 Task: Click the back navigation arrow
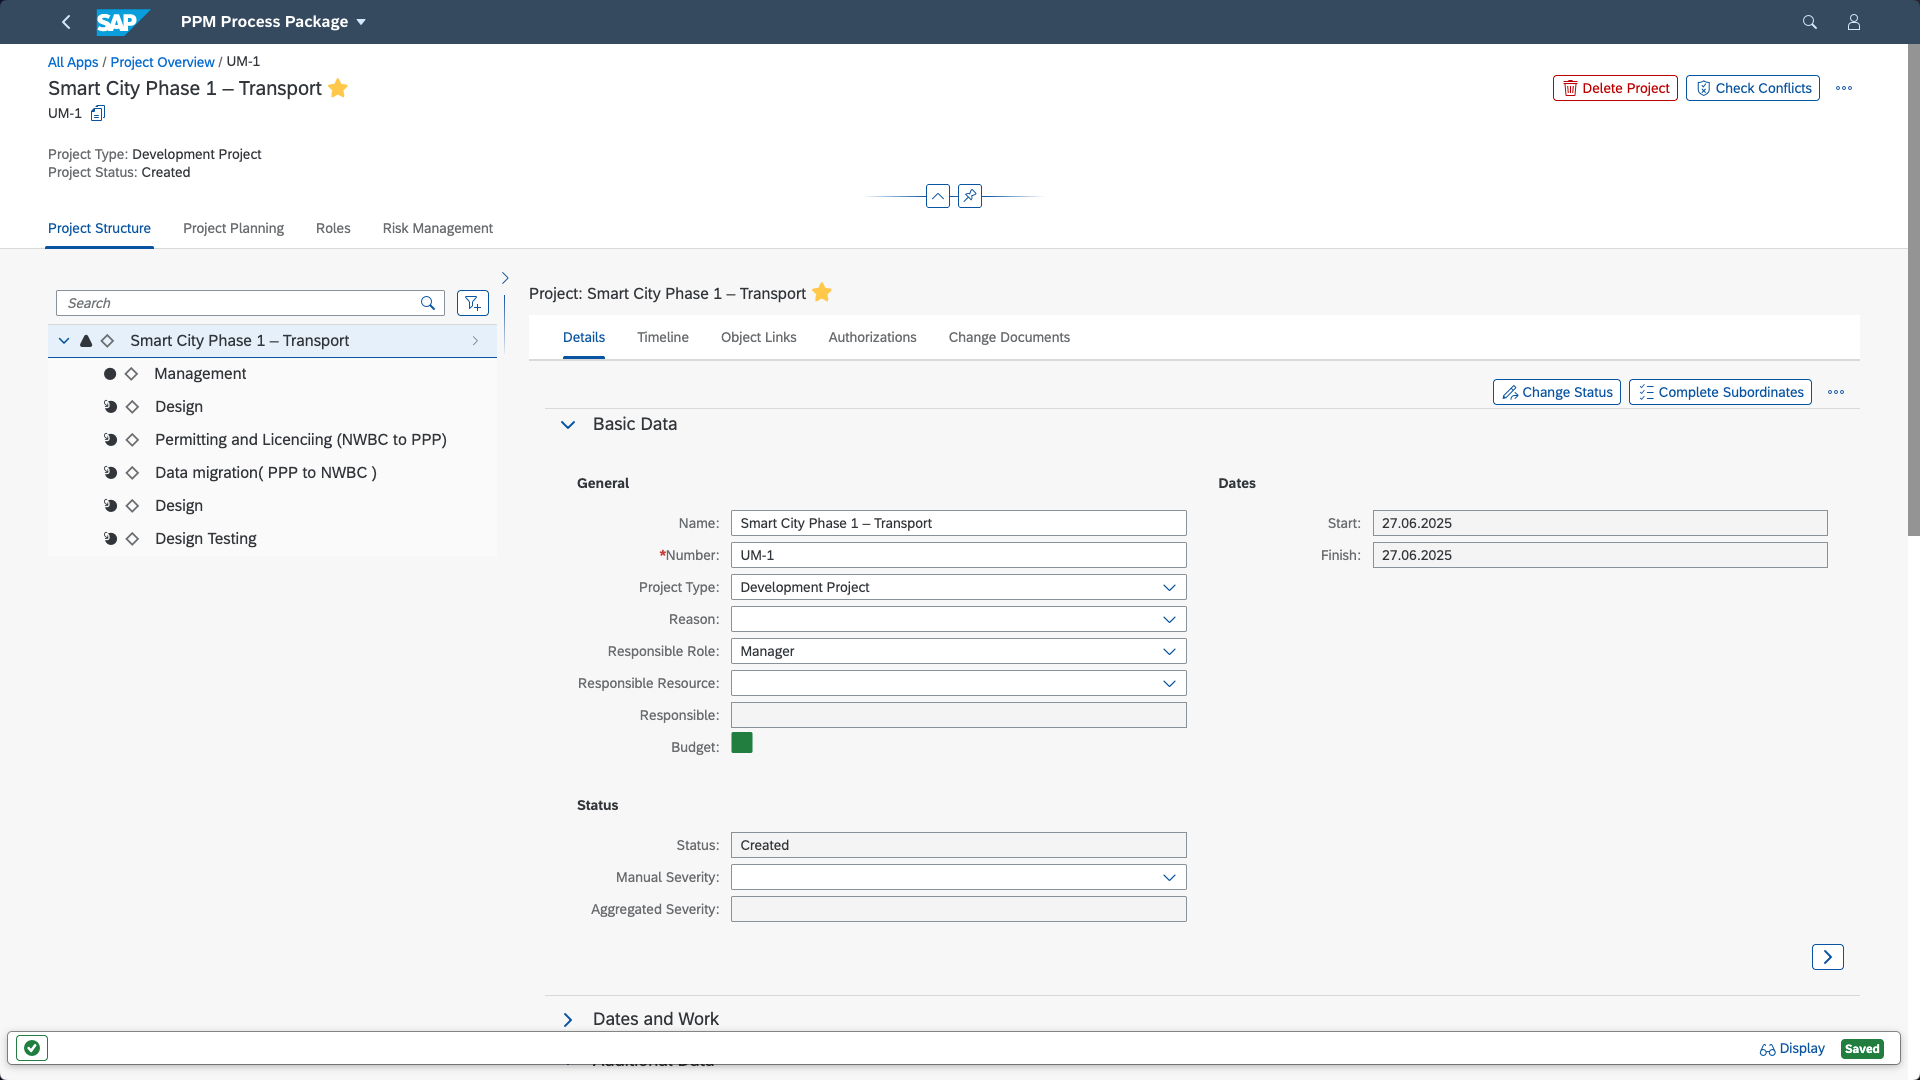(x=66, y=22)
